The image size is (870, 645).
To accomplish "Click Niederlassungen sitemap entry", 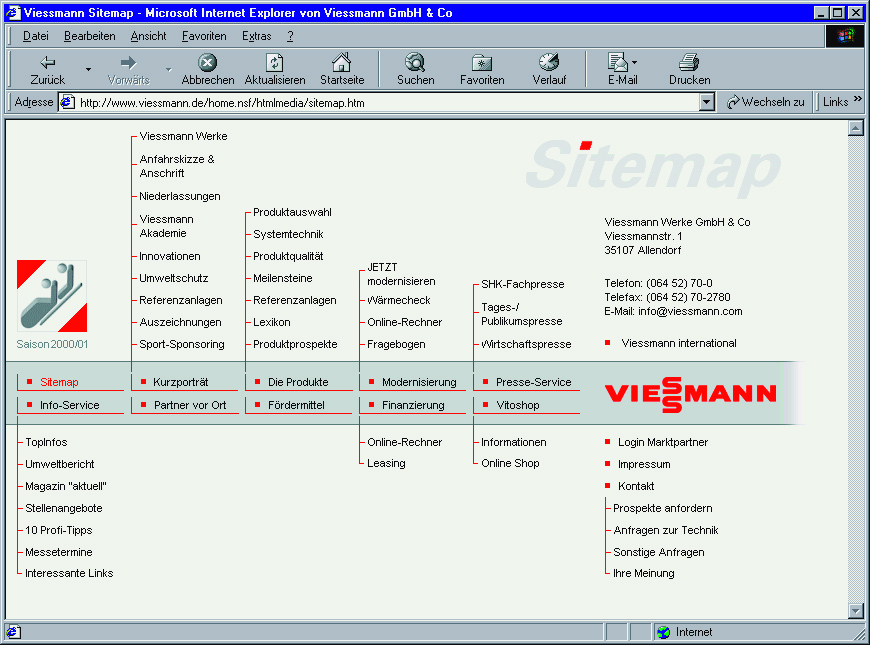I will pyautogui.click(x=179, y=196).
